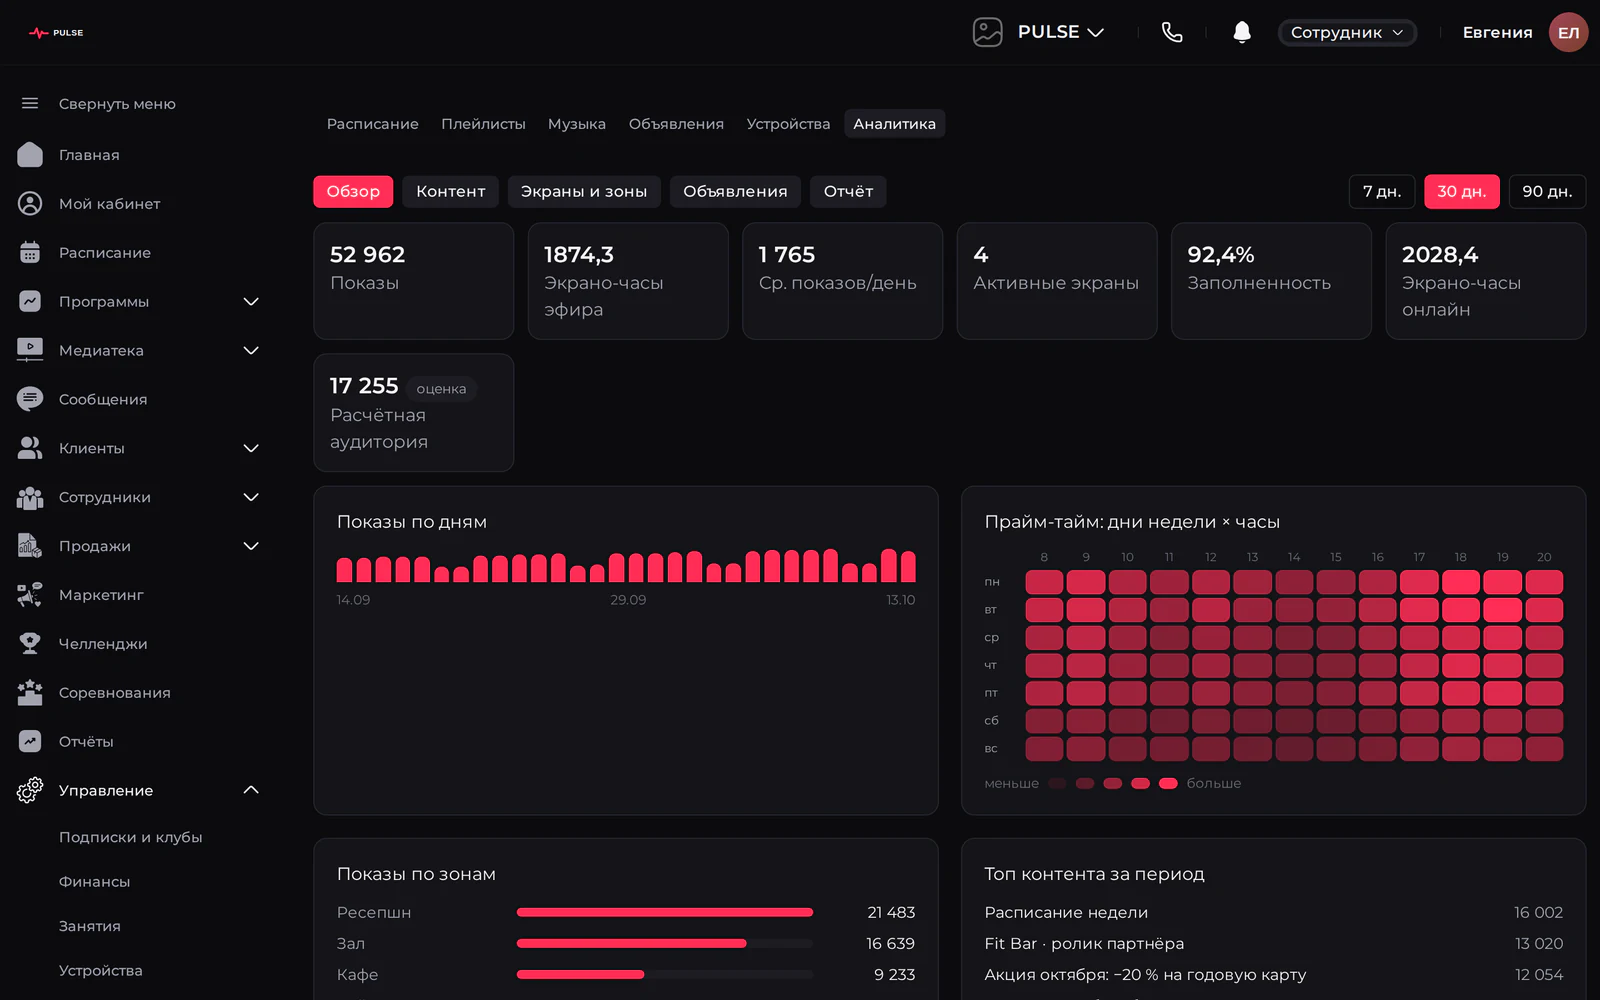Switch to the Устройства top tab
Image resolution: width=1600 pixels, height=1000 pixels.
(788, 124)
